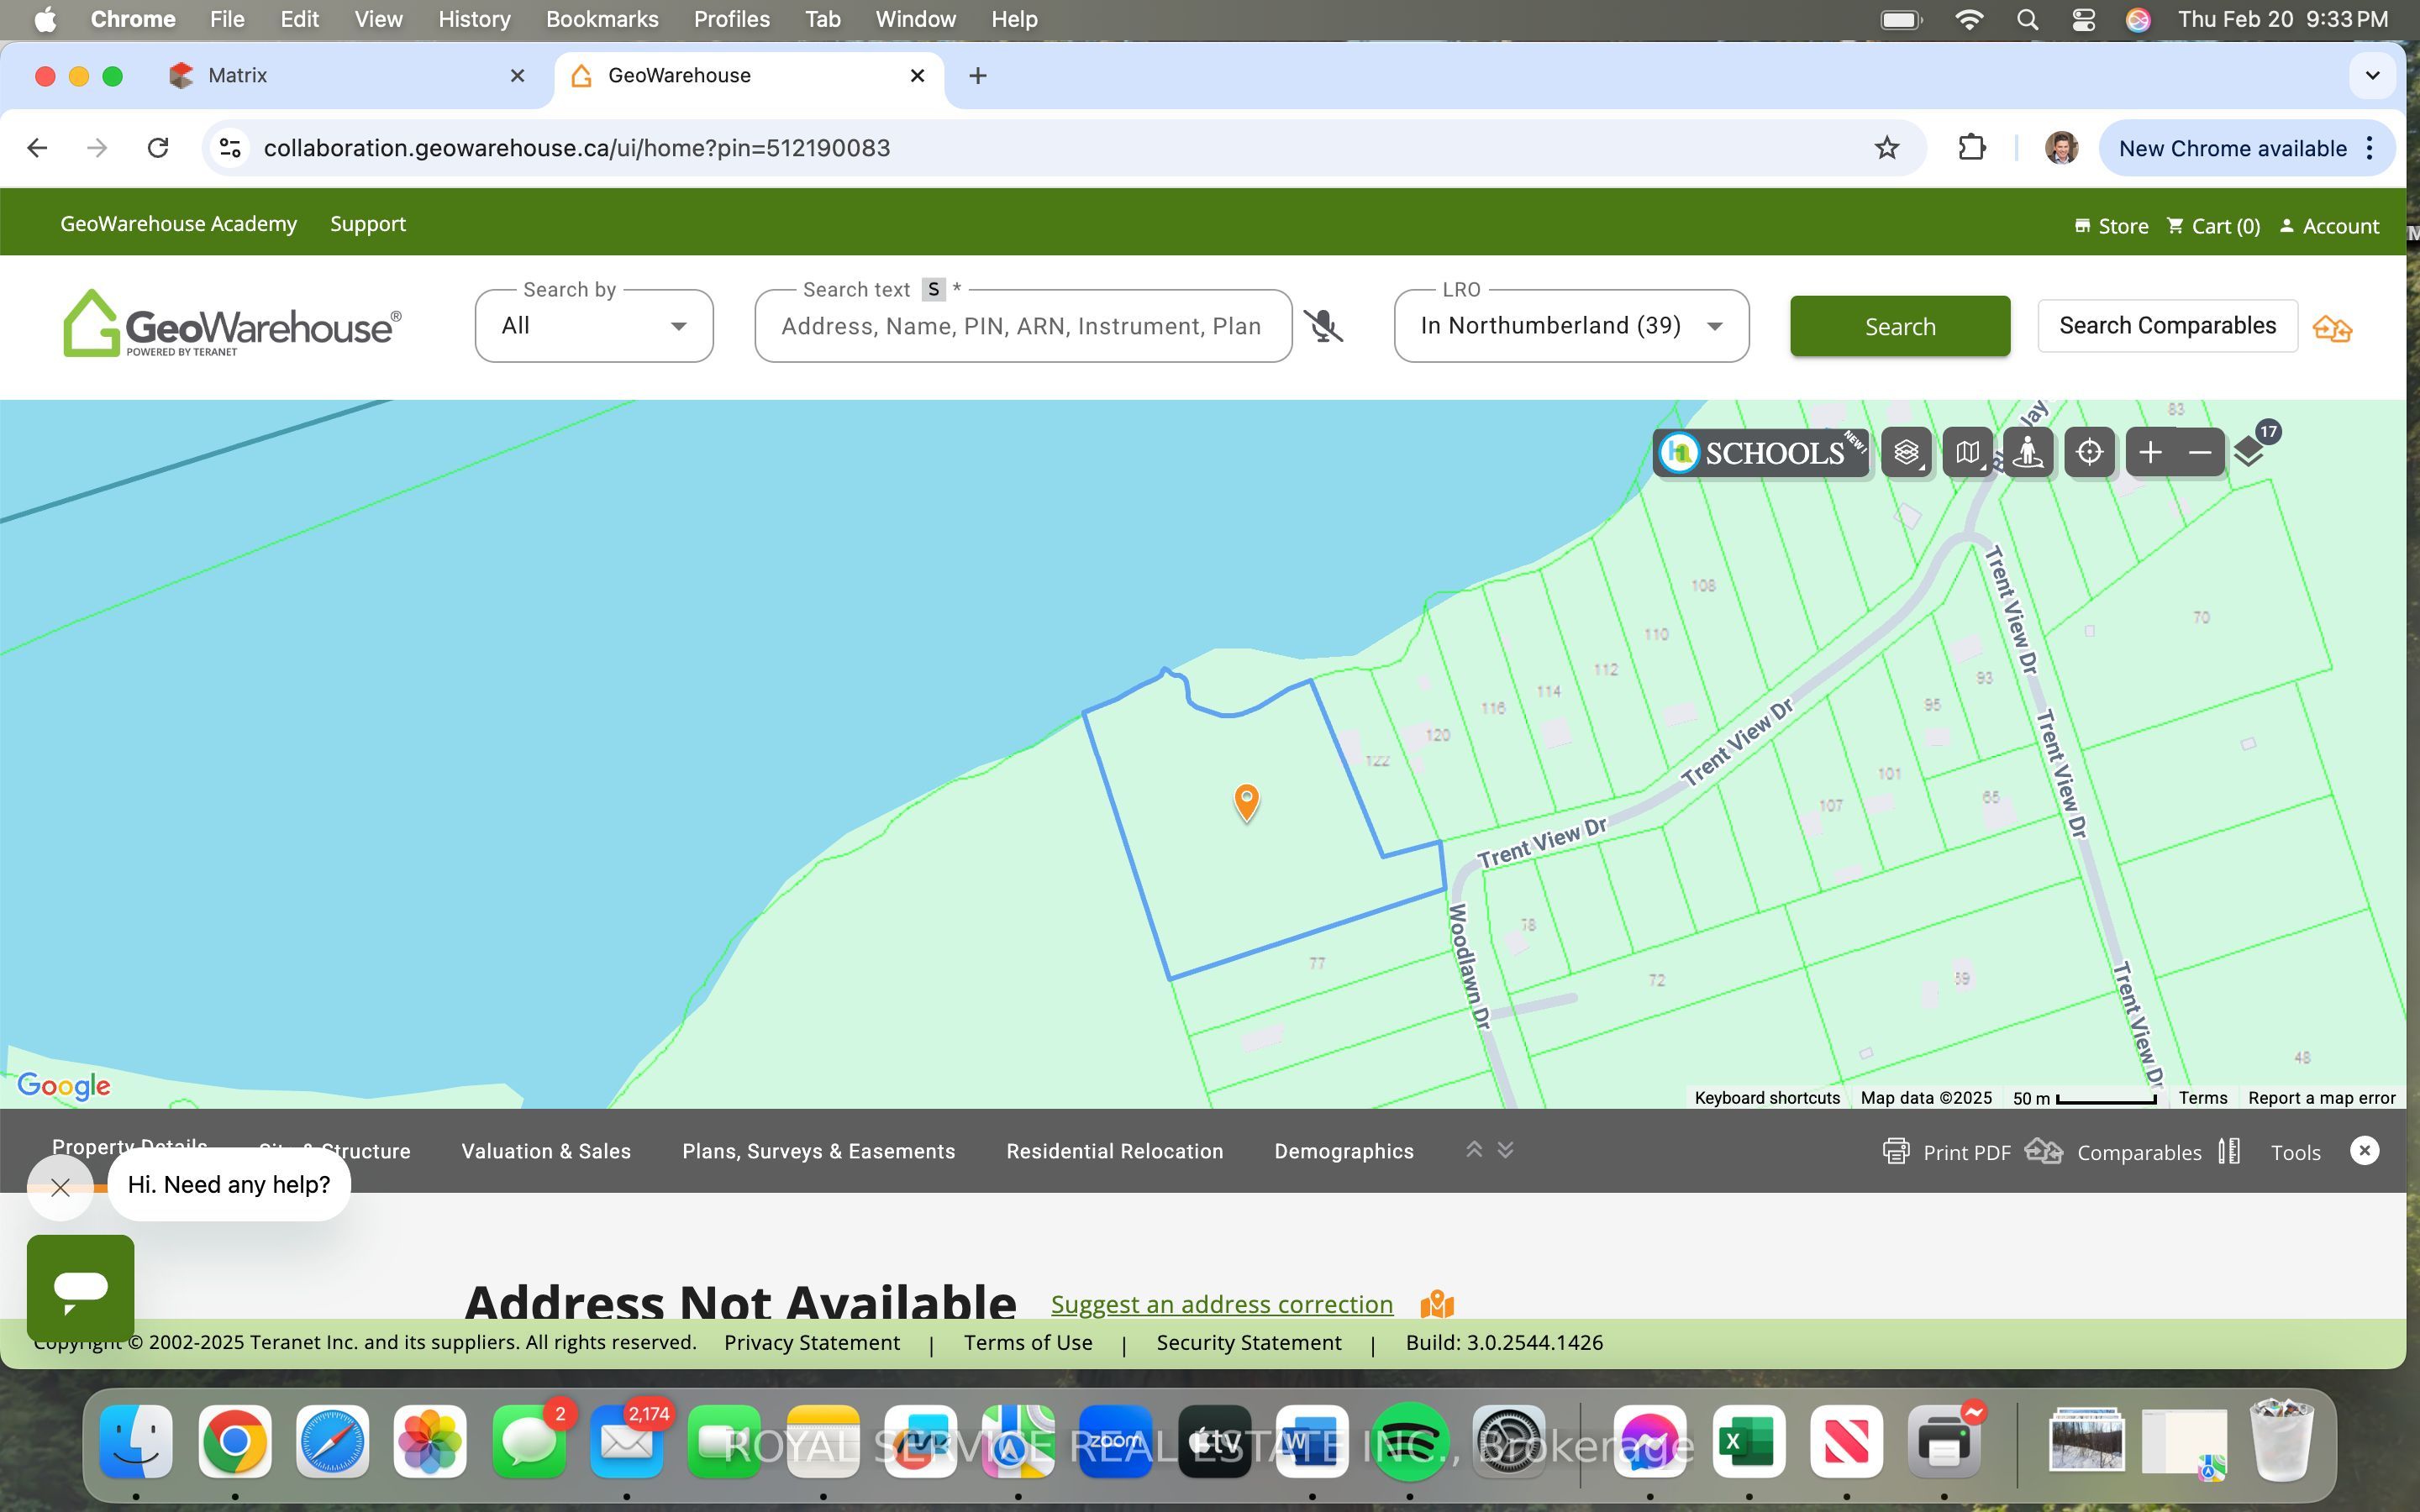
Task: Print PDF of the property report
Action: [1946, 1152]
